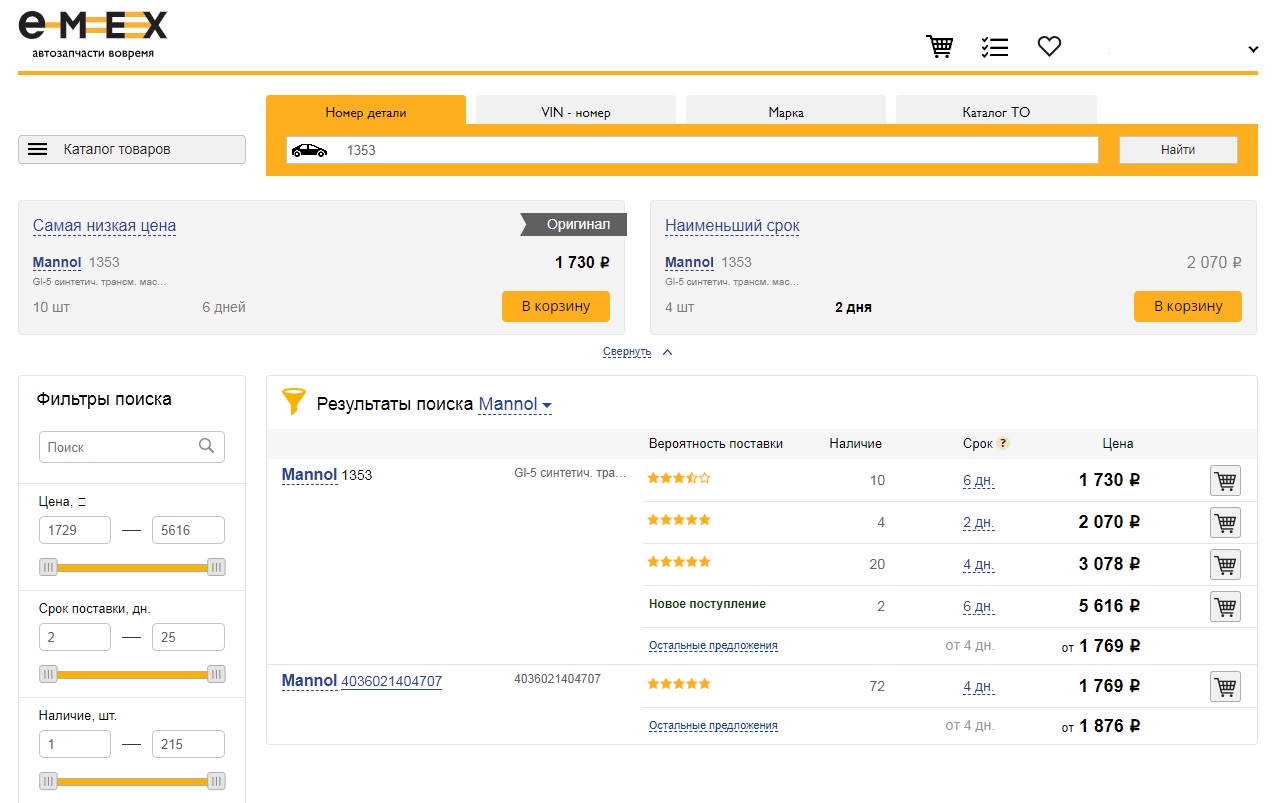Click minimum stock field 1
The image size is (1280, 803).
click(x=75, y=744)
